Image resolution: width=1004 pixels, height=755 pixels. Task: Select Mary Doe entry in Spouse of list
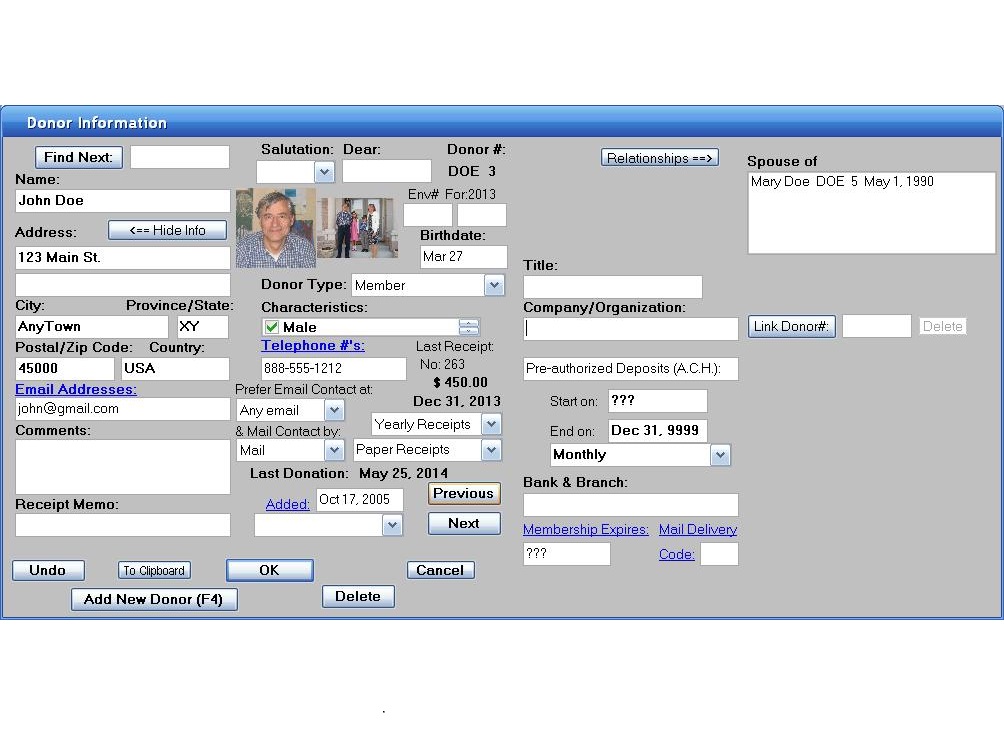pyautogui.click(x=842, y=181)
